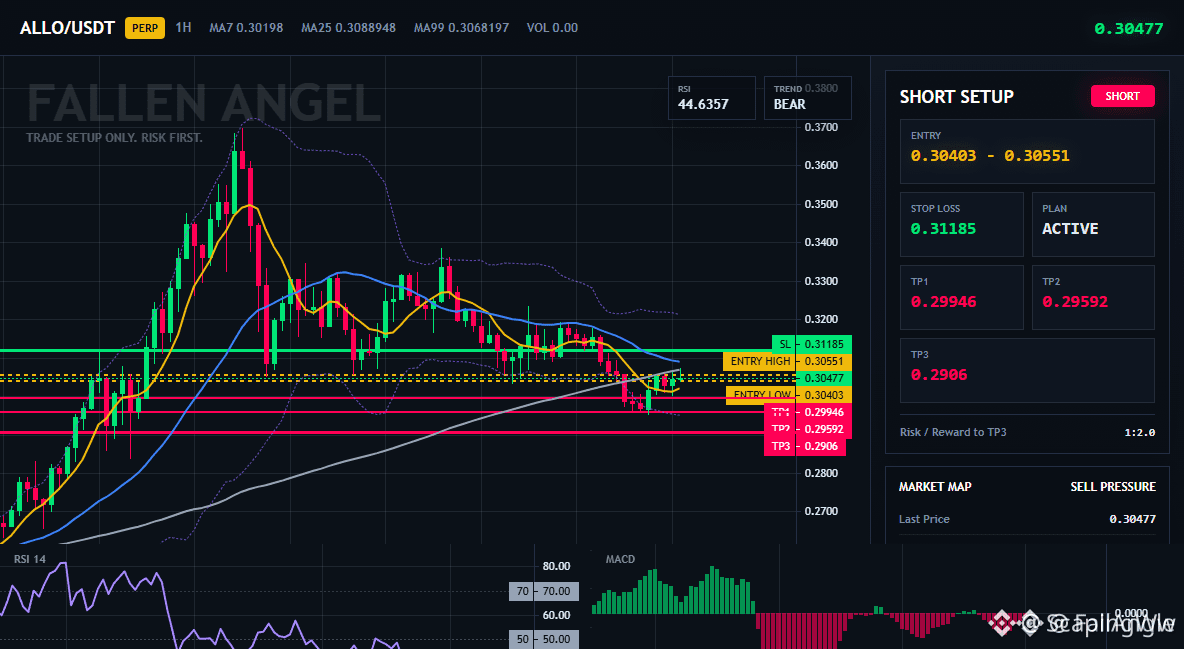Viewport: 1184px width, 649px height.
Task: Click the 0.3300 price axis label
Action: [821, 281]
